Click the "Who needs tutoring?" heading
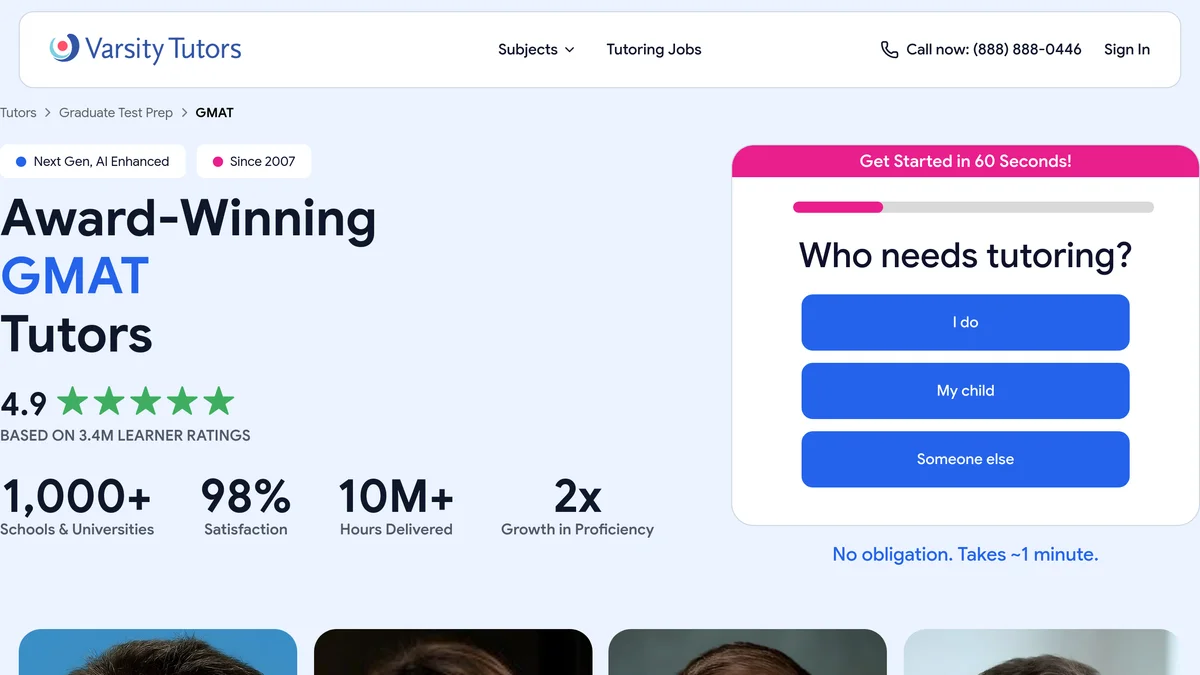This screenshot has height=675, width=1200. coord(965,255)
